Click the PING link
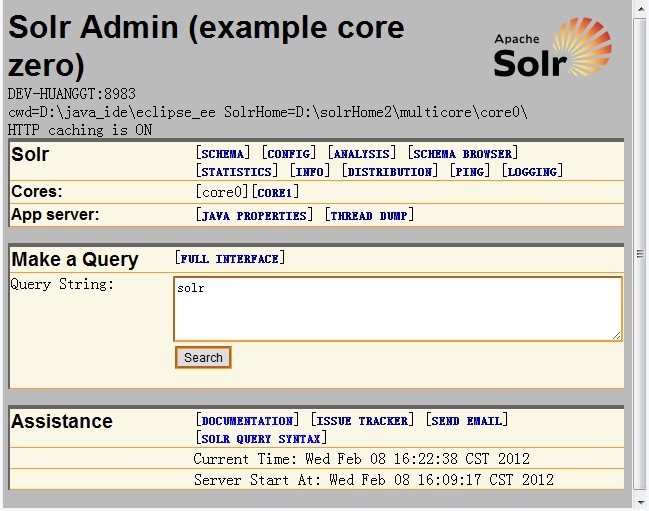649x511 pixels. [x=470, y=171]
